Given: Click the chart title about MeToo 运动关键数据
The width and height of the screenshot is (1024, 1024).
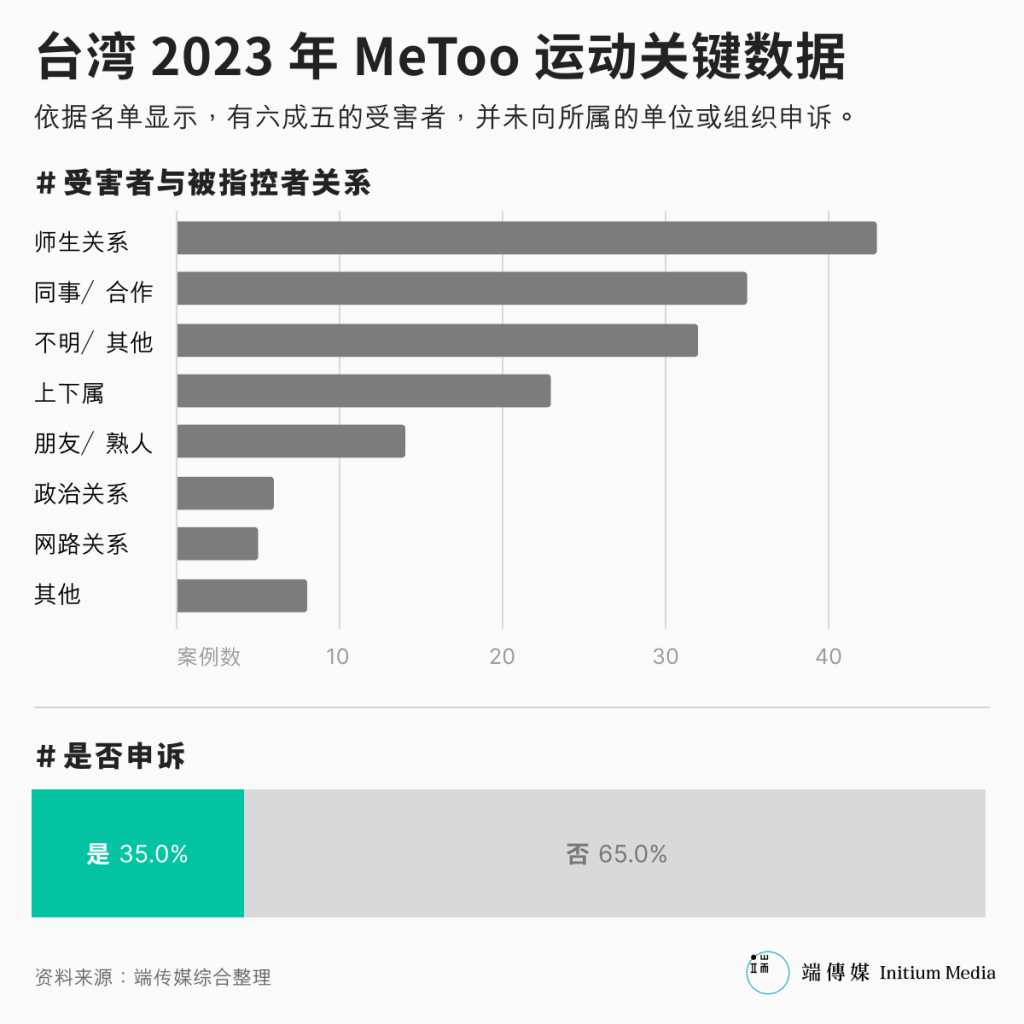Looking at the screenshot, I should click(441, 58).
